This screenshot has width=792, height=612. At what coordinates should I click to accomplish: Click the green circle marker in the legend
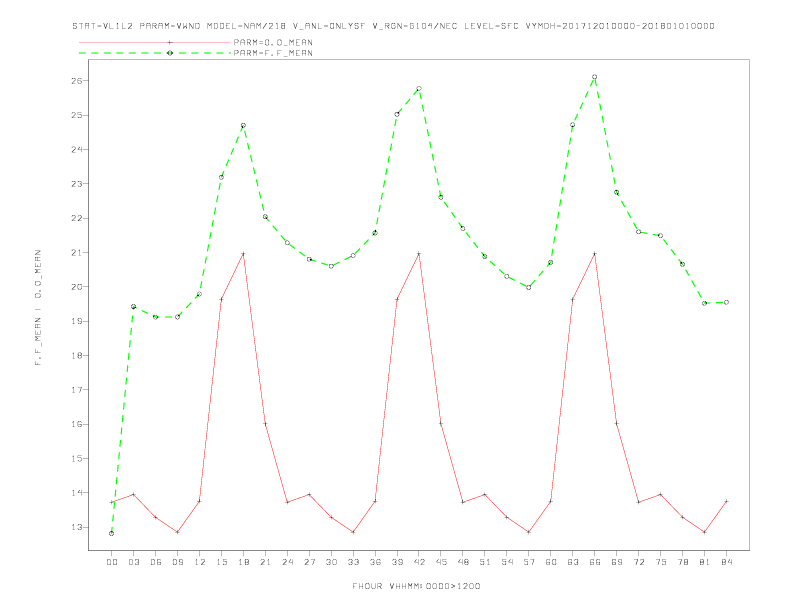point(170,53)
